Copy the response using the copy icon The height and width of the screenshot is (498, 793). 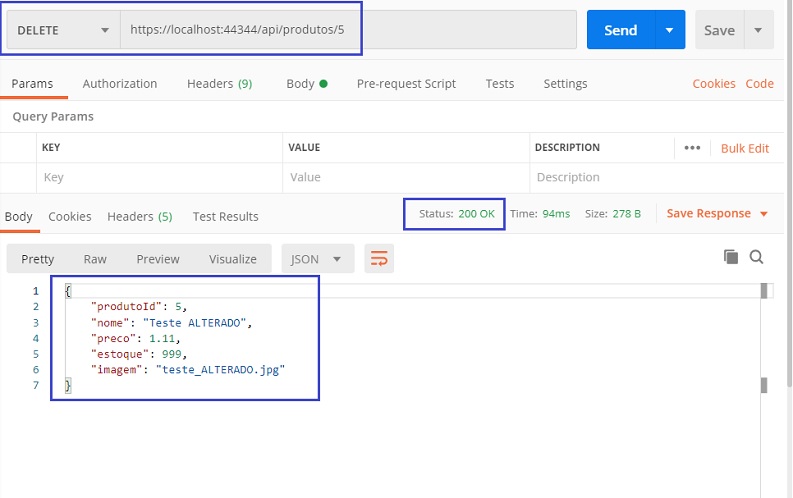pos(731,257)
